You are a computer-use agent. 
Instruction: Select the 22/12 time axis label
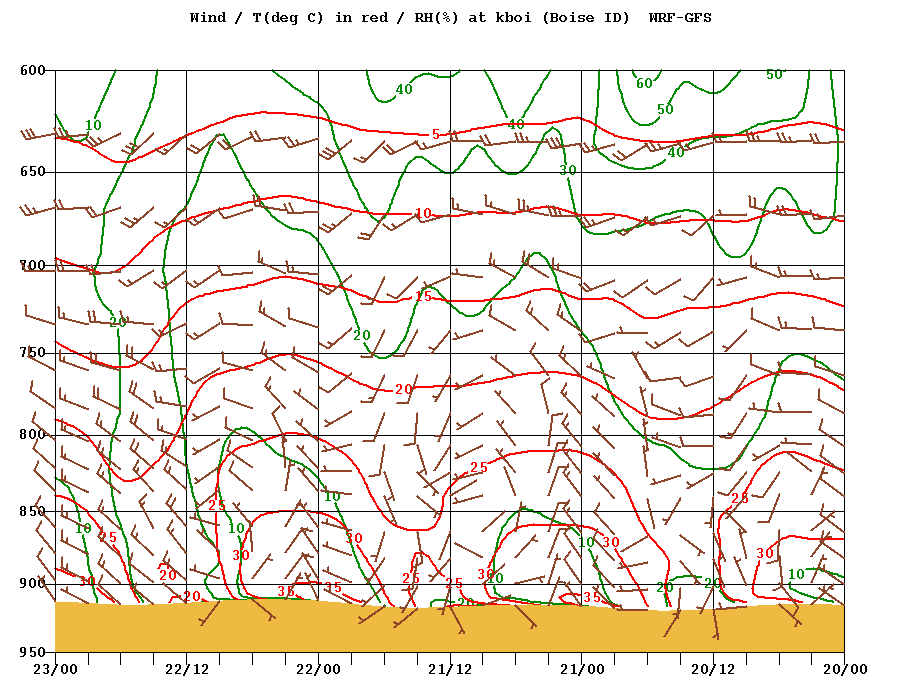point(187,670)
